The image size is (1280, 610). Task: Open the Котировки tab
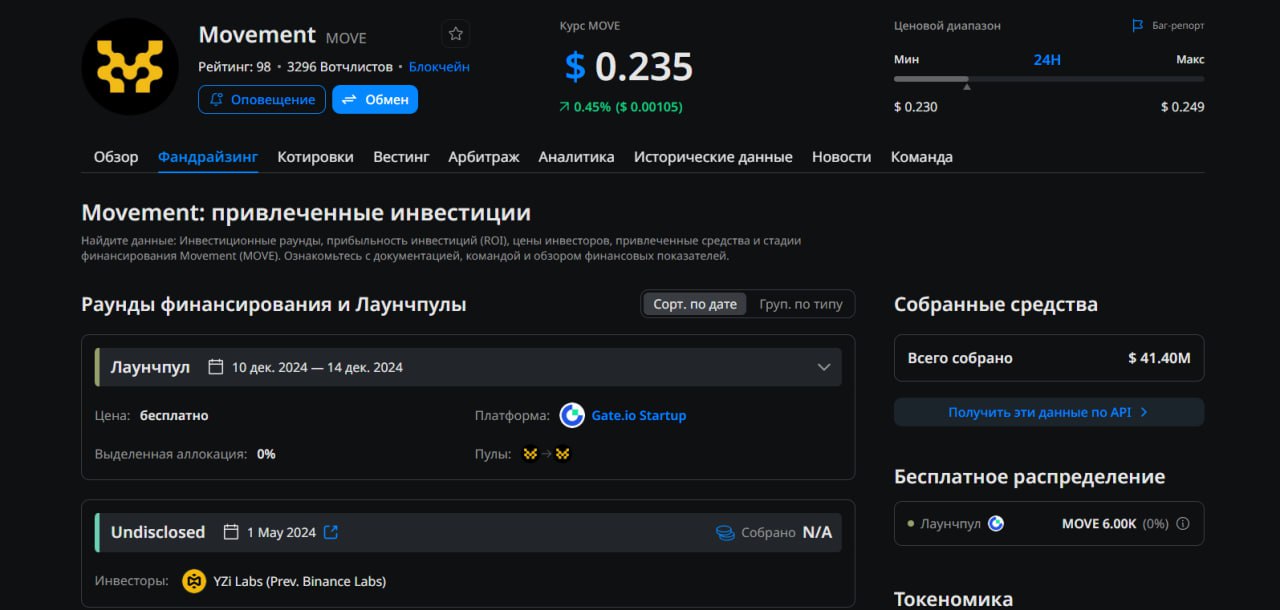(x=315, y=157)
